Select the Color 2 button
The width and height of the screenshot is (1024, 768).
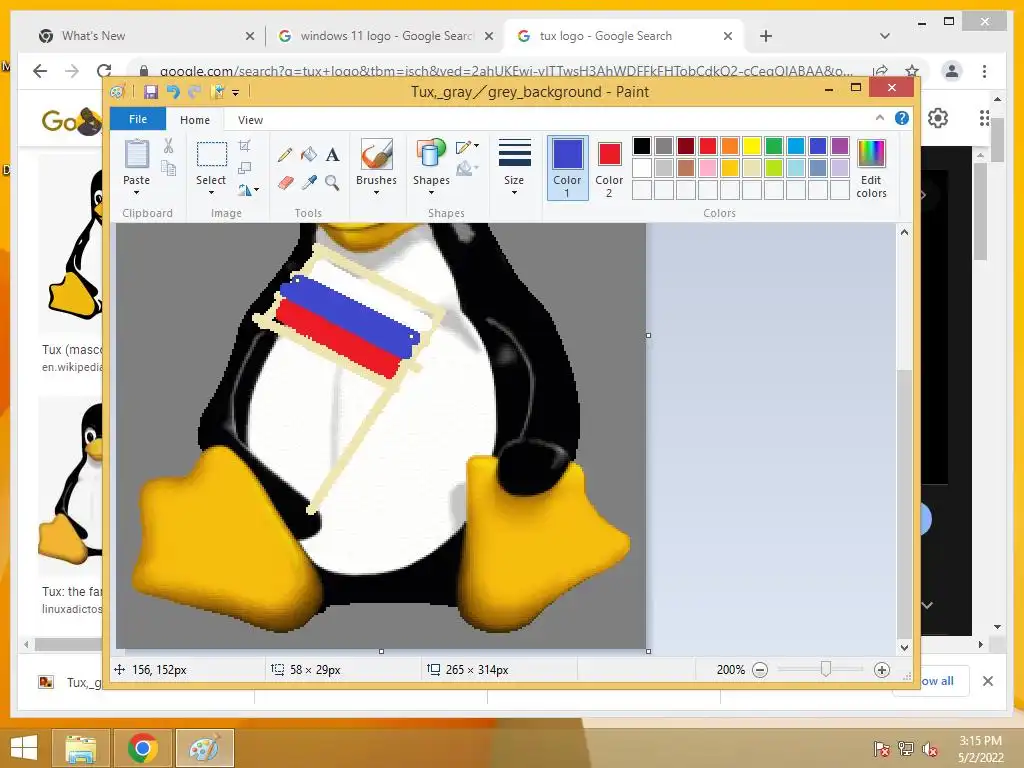pos(609,167)
